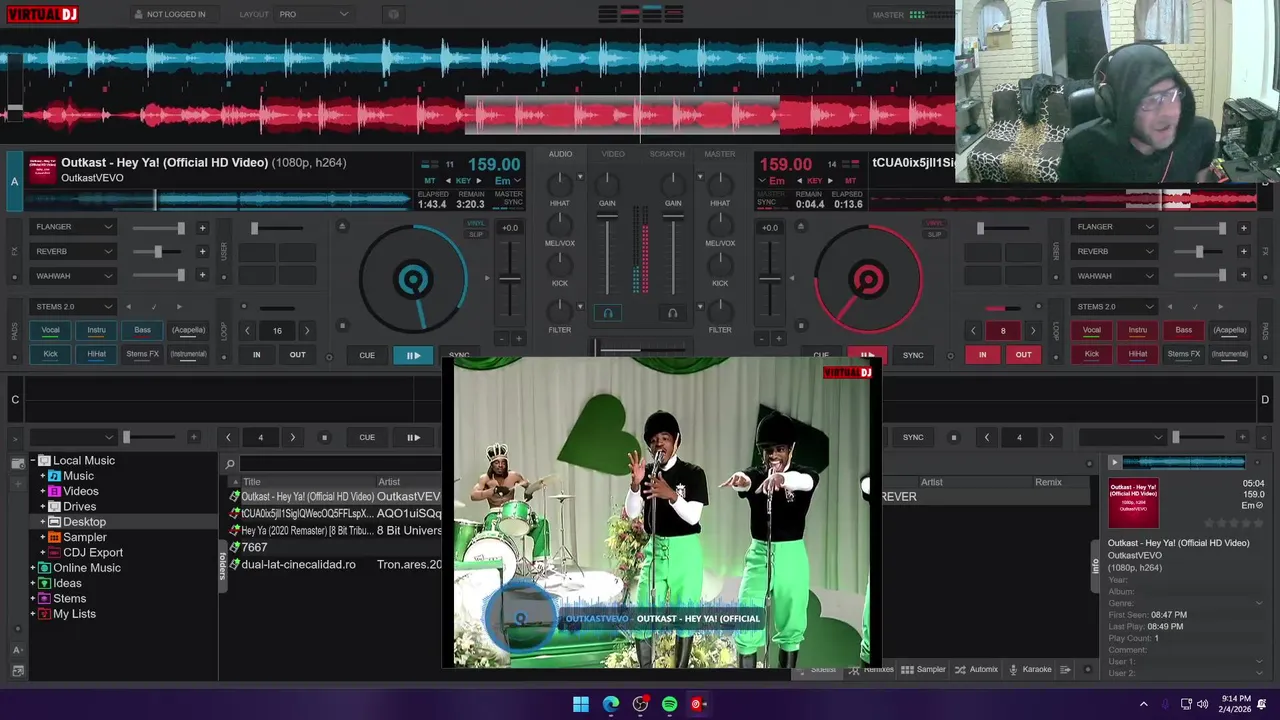Open right deck FLANGER effect dropdown

(1114, 227)
